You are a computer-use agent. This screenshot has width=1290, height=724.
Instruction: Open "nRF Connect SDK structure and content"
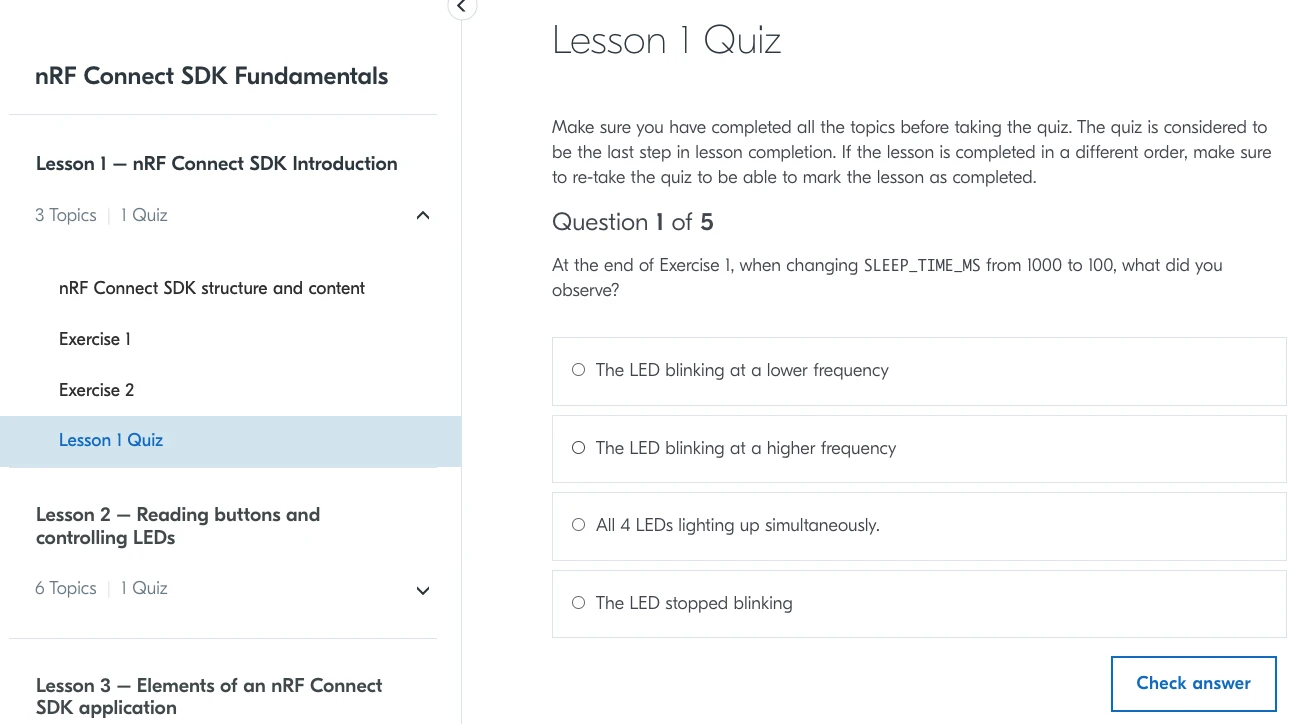(211, 288)
